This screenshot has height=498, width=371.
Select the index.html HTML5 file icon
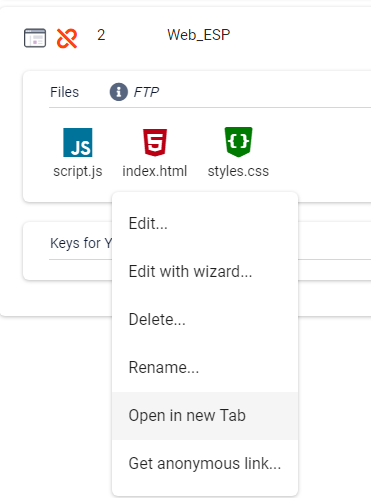coord(155,142)
